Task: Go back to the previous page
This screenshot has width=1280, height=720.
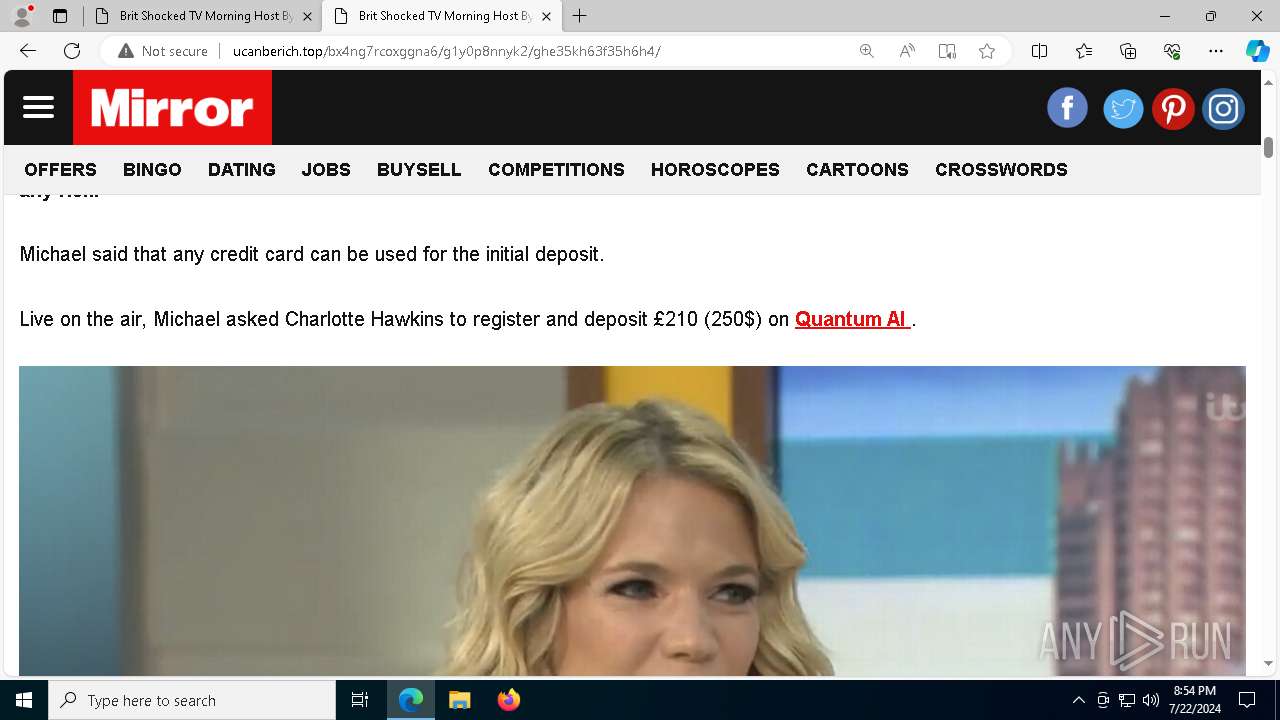Action: pyautogui.click(x=28, y=51)
